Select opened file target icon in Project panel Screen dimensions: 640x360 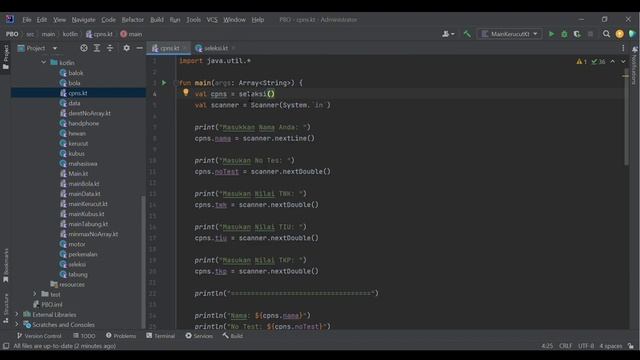pyautogui.click(x=84, y=48)
